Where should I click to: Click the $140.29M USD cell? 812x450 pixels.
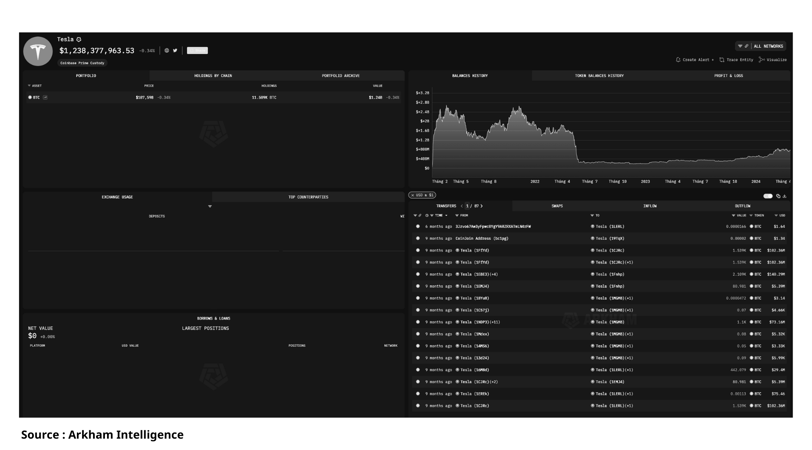pyautogui.click(x=776, y=274)
